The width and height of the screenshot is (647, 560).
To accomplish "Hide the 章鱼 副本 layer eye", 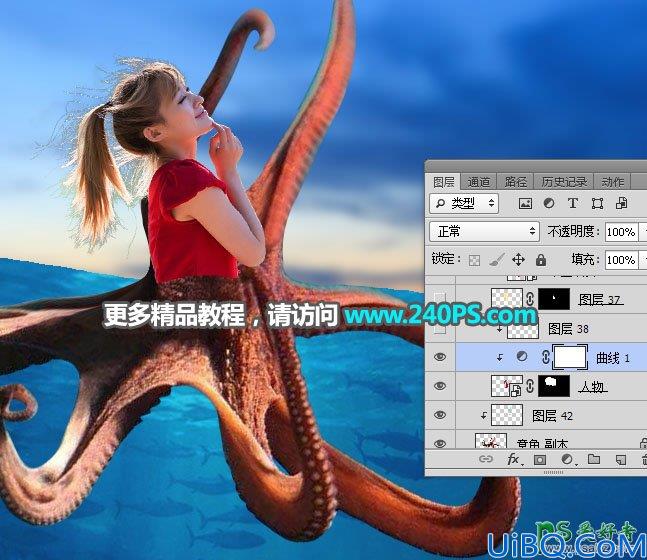I will point(440,443).
